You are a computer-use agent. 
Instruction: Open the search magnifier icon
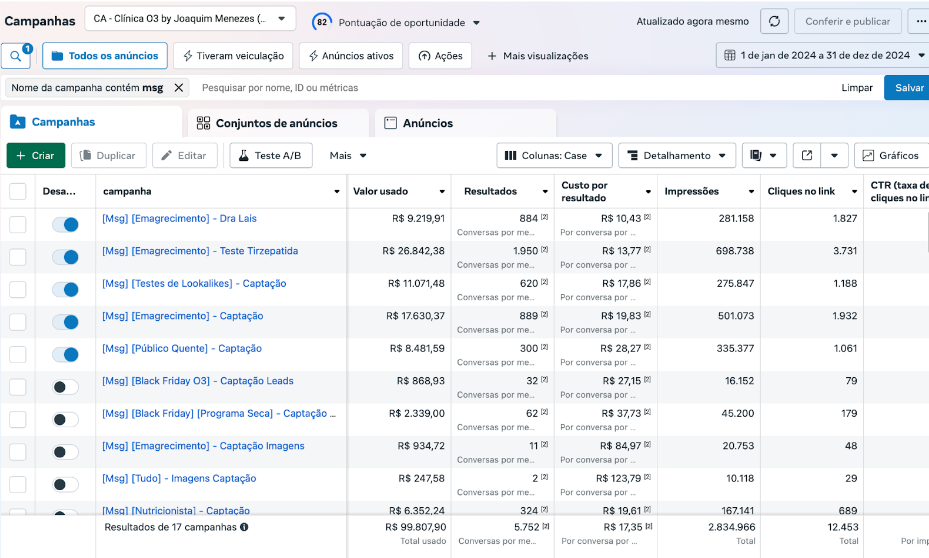point(17,56)
